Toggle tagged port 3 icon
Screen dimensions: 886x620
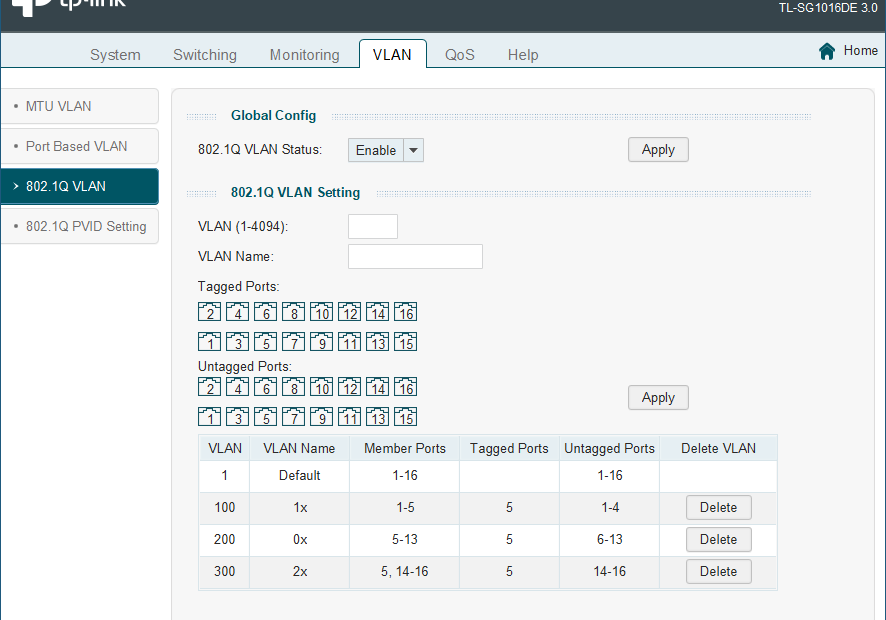click(237, 342)
